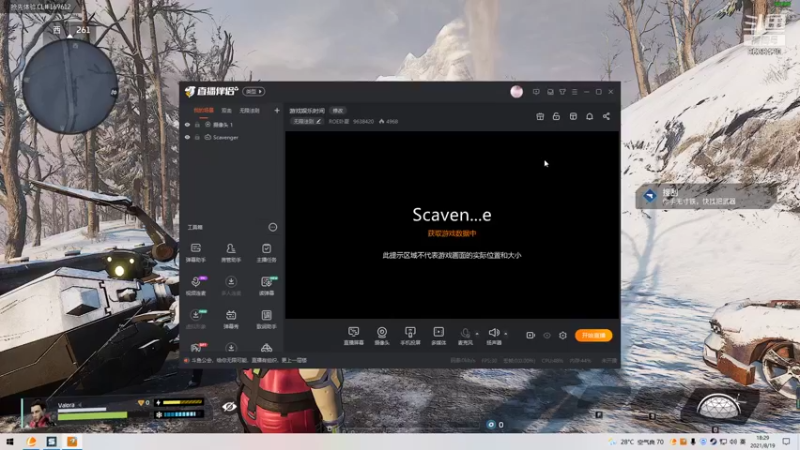Expand the microphone options arrow
This screenshot has height=450, width=800.
tap(477, 334)
